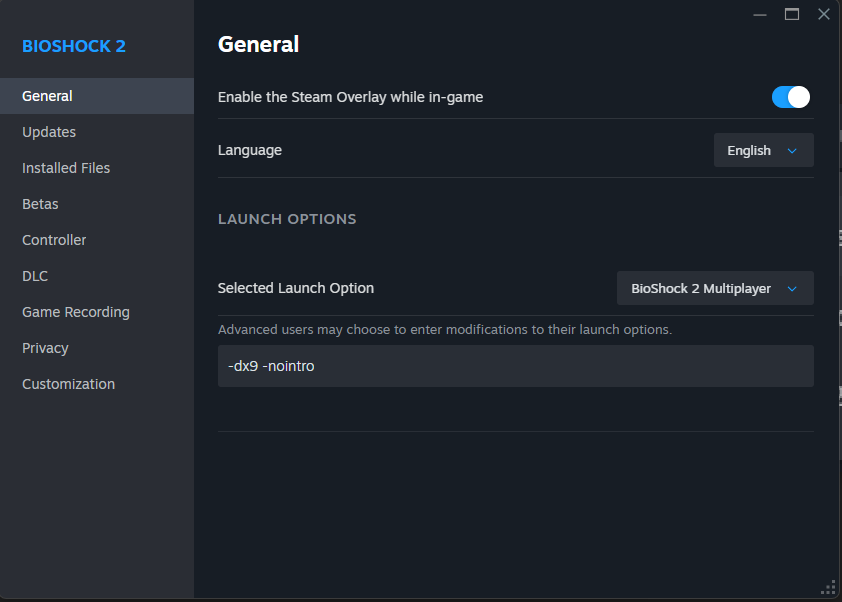
Task: Go to the Installed Files section
Action: click(66, 168)
